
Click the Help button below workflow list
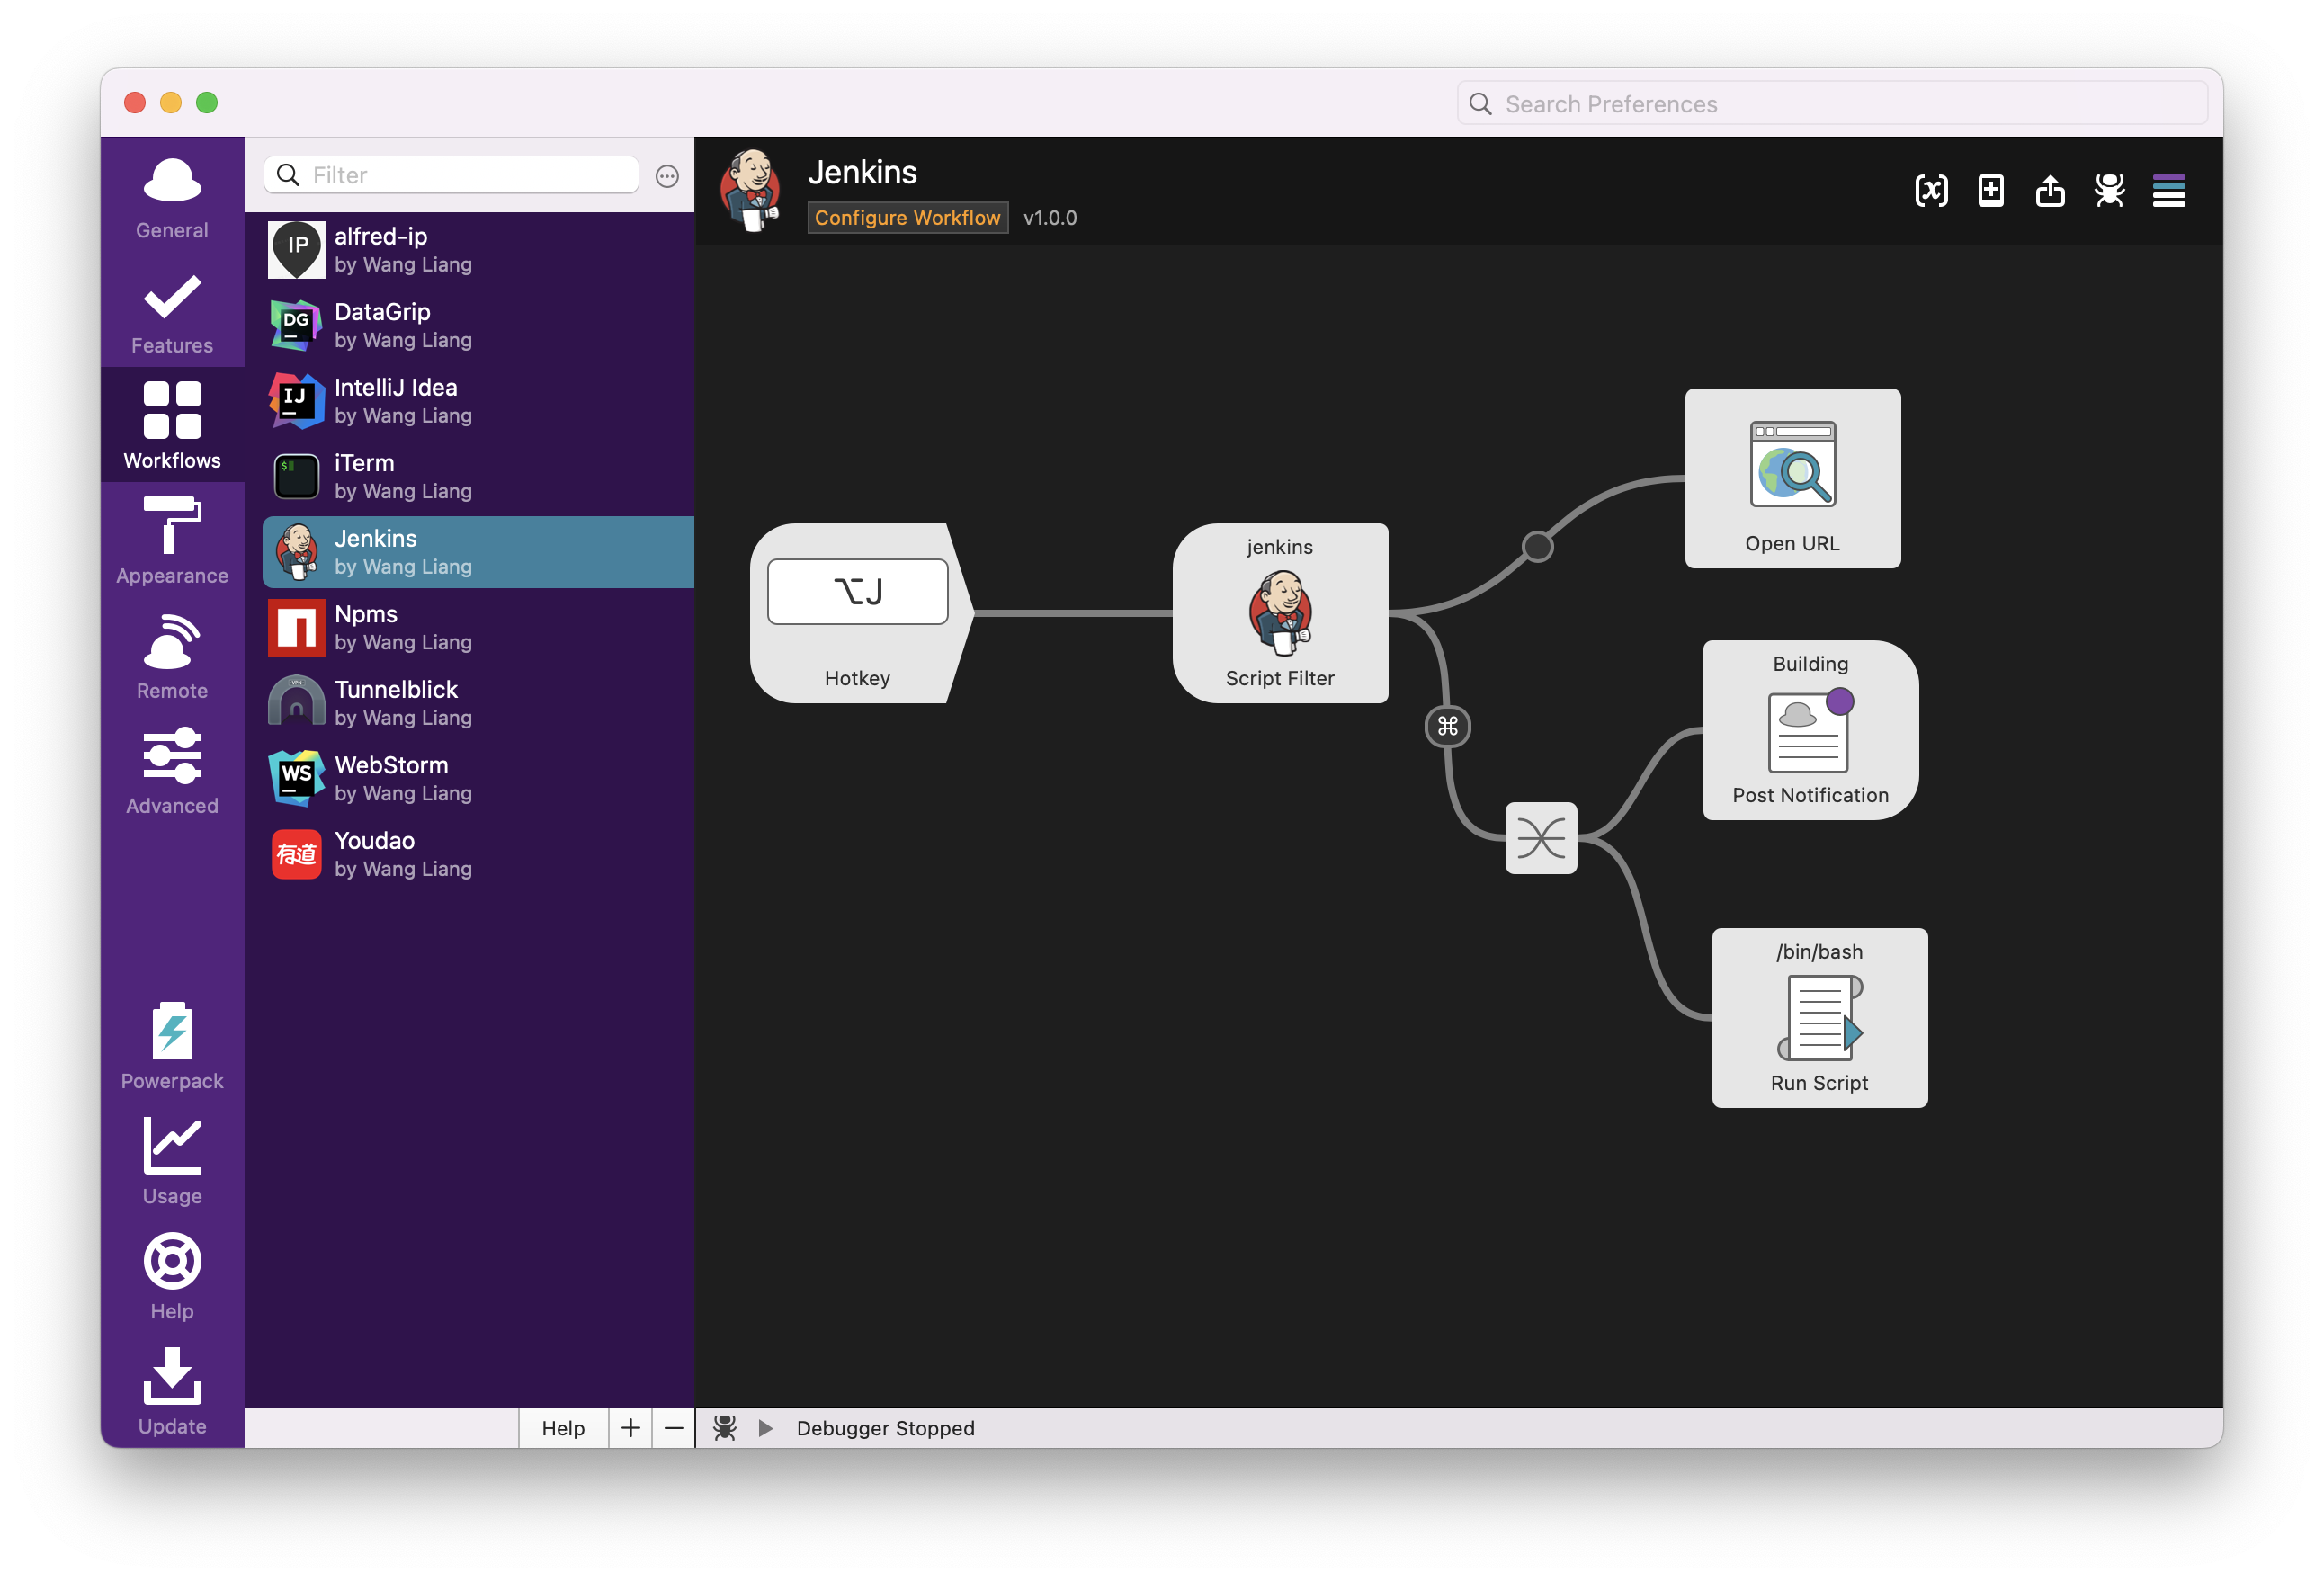pyautogui.click(x=563, y=1428)
